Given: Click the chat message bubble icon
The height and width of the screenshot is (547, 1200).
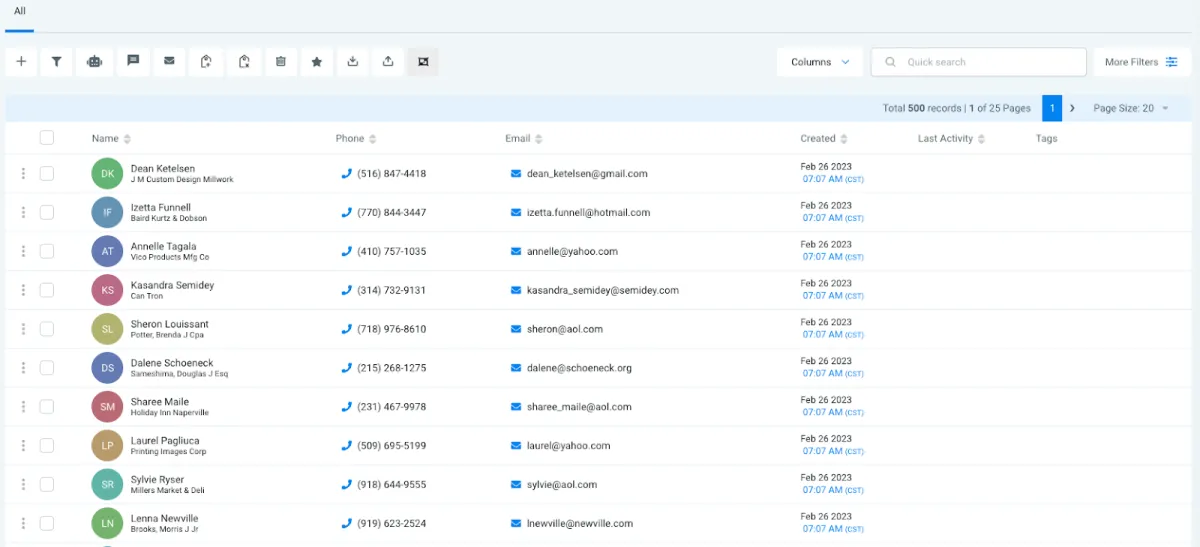Looking at the screenshot, I should click(x=132, y=62).
